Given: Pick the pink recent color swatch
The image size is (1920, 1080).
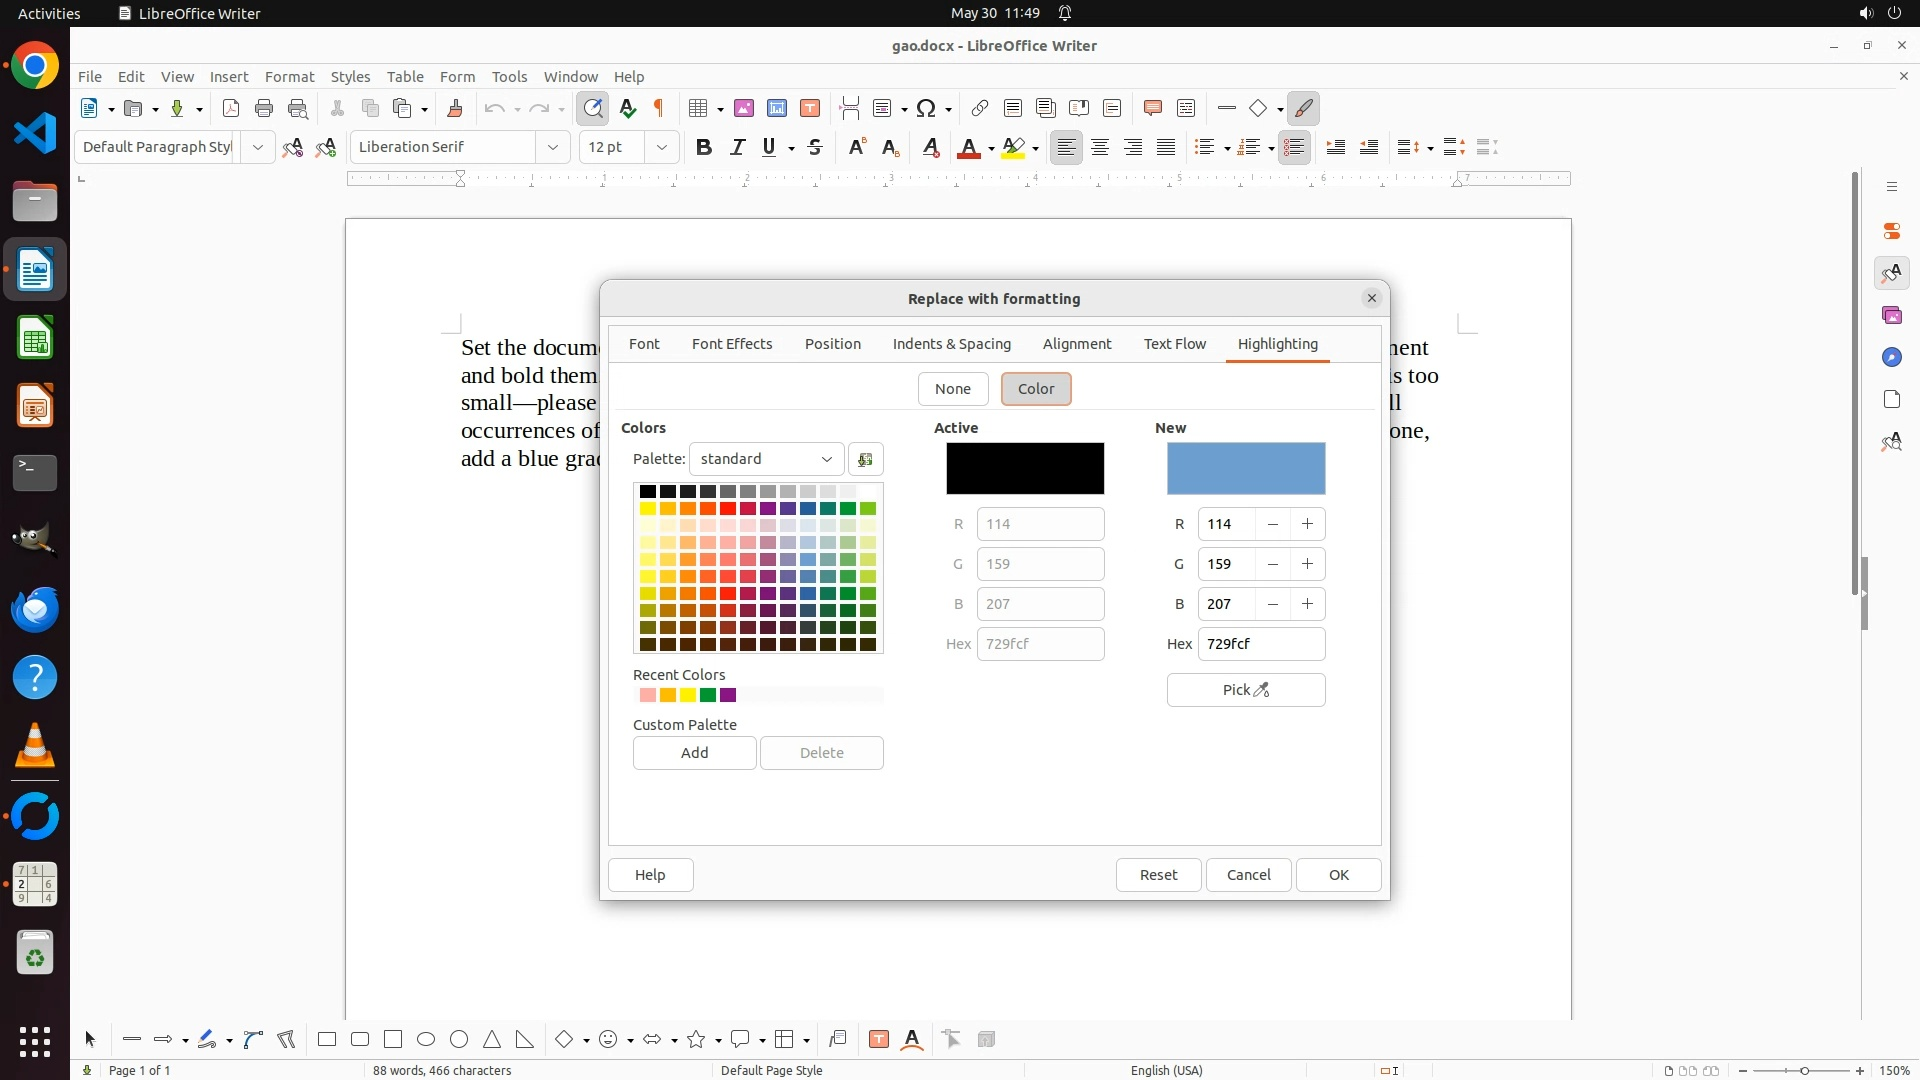Looking at the screenshot, I should 648,695.
